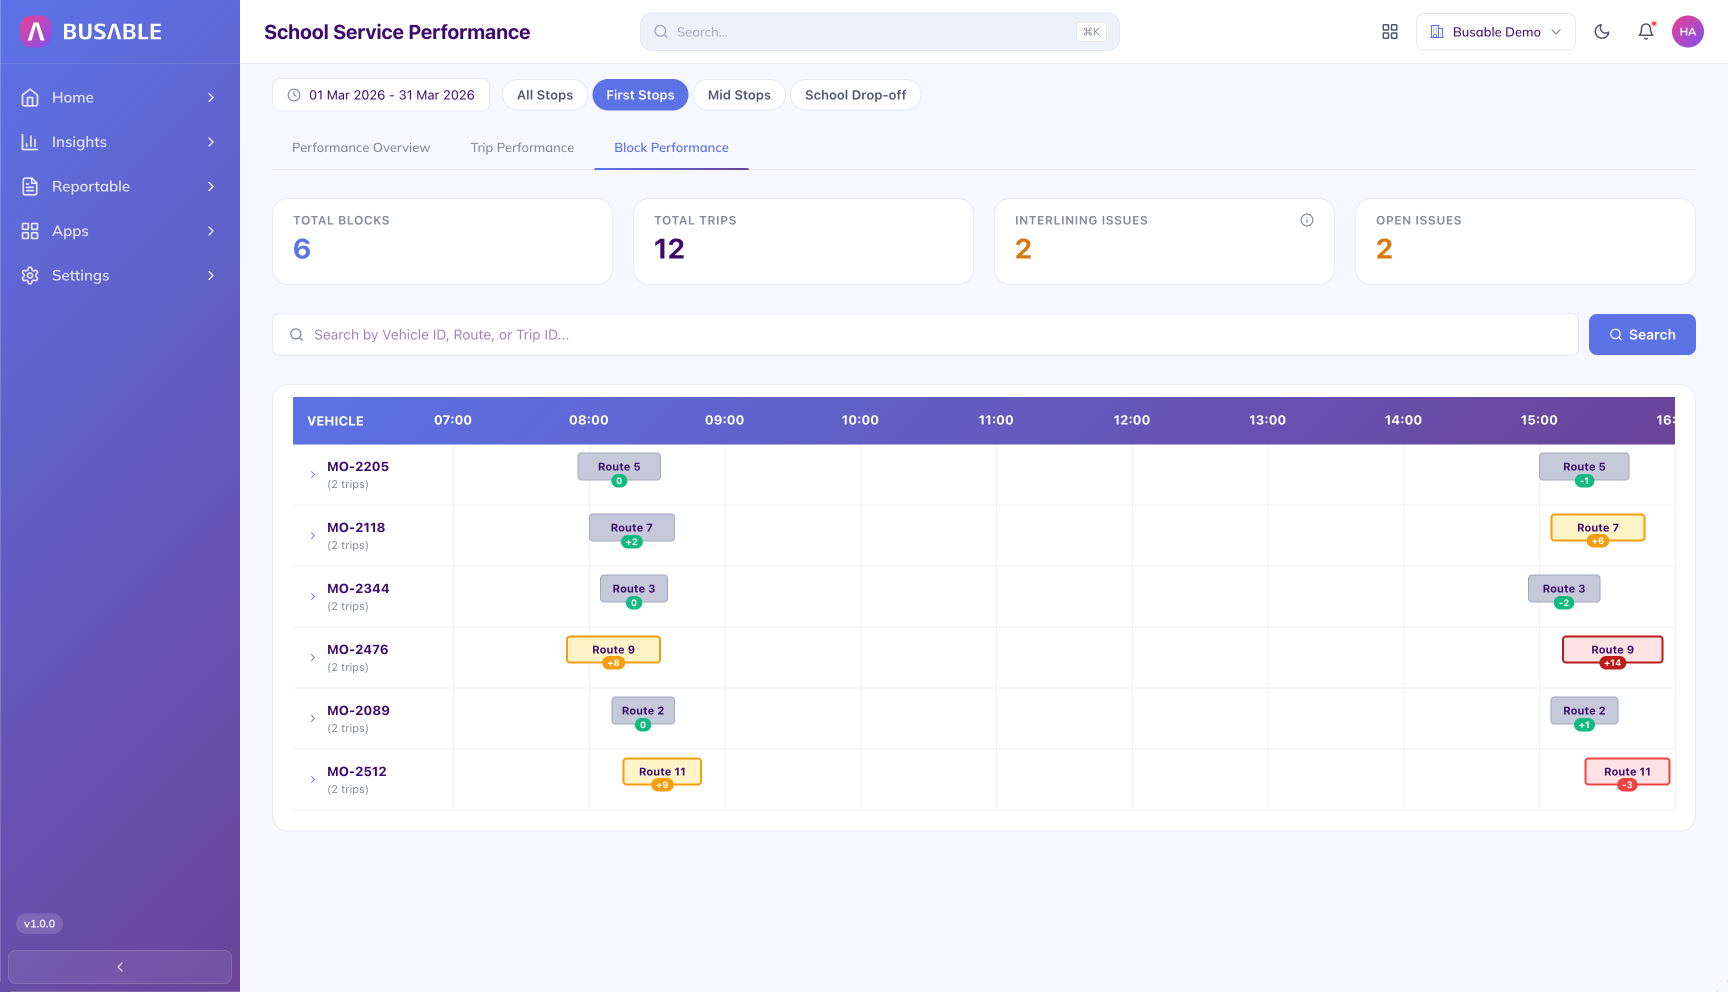
Task: Click the Settings gear icon
Action: 30,275
